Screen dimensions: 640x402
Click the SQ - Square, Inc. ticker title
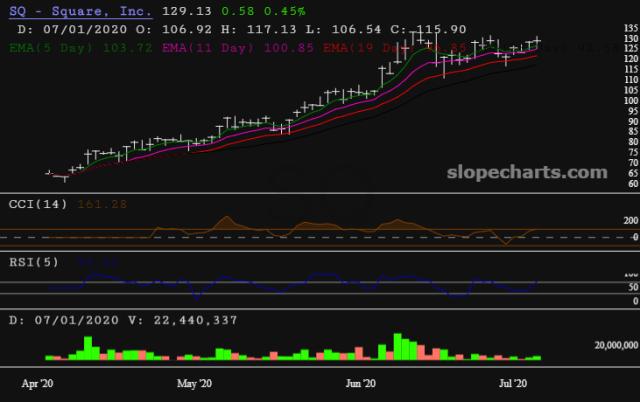(78, 12)
